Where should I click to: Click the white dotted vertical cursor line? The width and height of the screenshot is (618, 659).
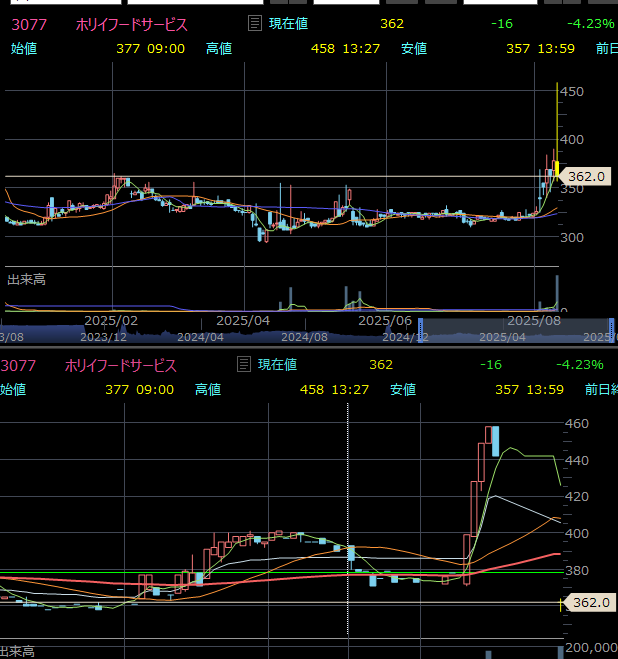348,519
